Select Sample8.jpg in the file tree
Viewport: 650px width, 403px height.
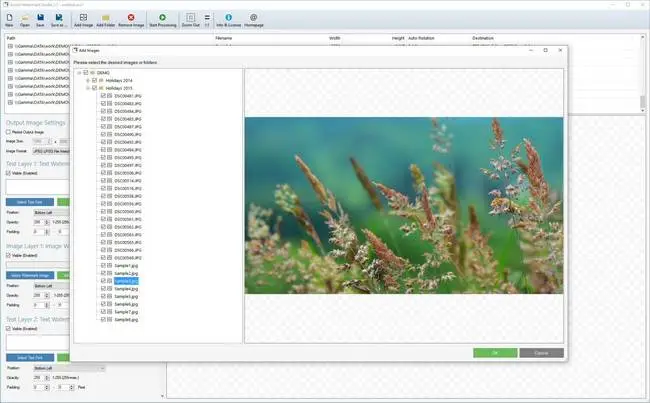pyautogui.click(x=124, y=319)
